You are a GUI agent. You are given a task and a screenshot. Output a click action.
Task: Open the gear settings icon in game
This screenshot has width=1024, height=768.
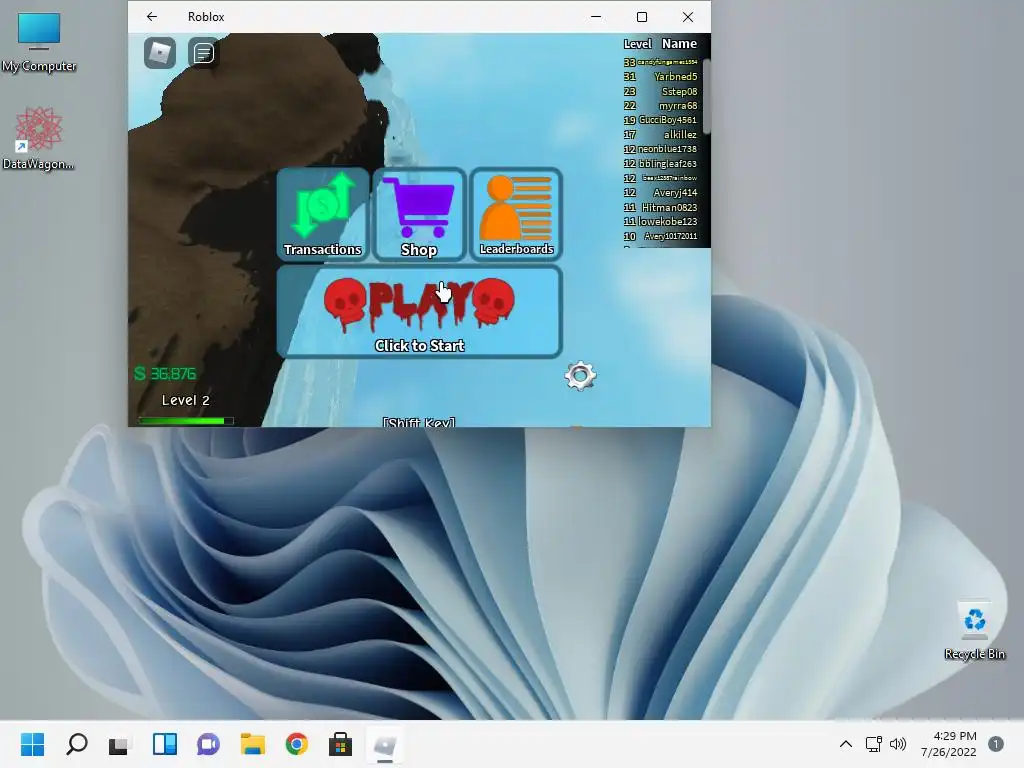pyautogui.click(x=581, y=376)
